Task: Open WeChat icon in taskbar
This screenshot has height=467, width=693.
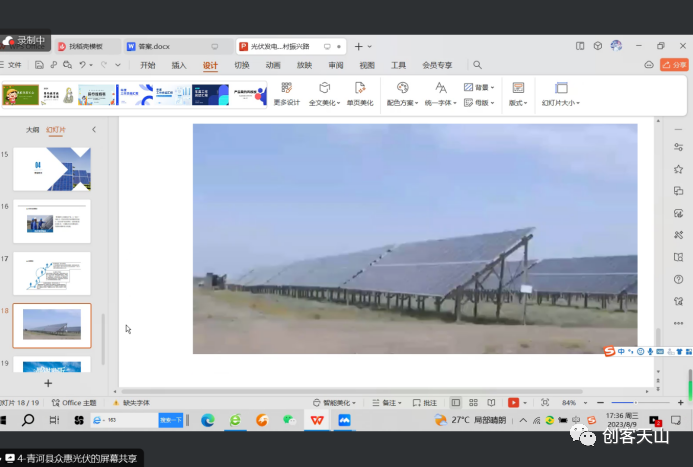Action: click(x=289, y=420)
